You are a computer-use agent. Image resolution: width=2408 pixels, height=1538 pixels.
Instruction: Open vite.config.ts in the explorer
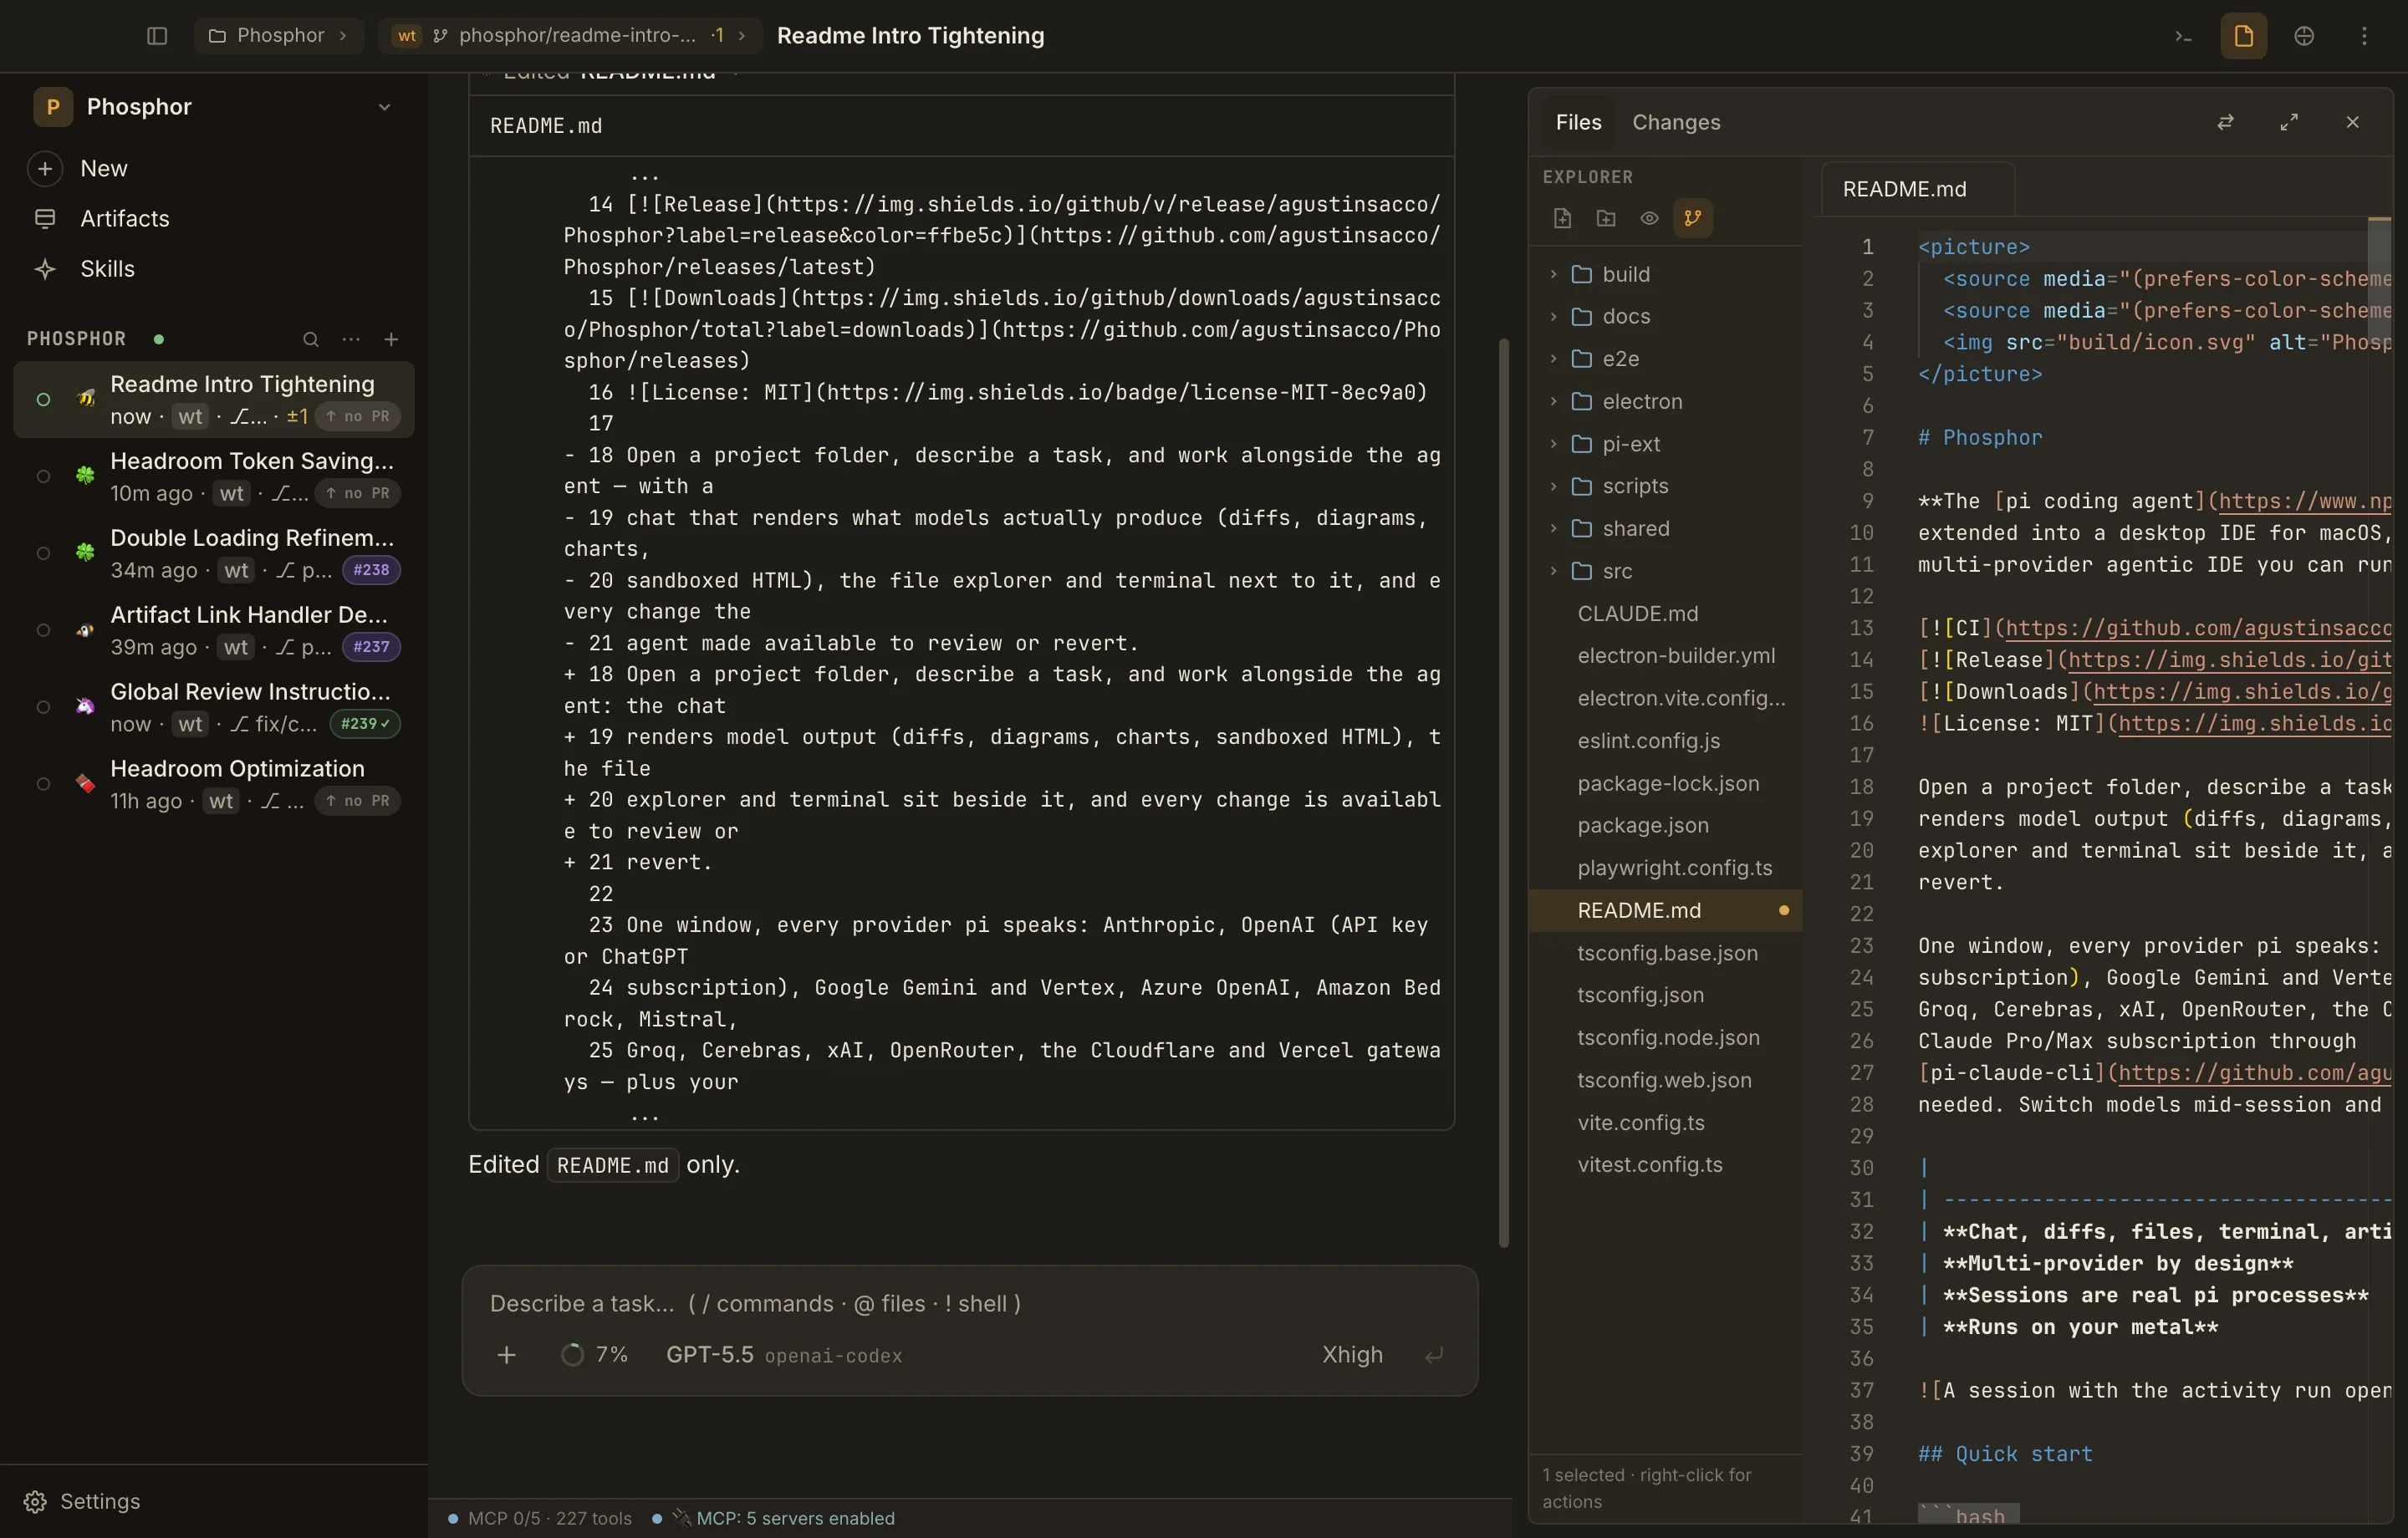pos(1665,1122)
